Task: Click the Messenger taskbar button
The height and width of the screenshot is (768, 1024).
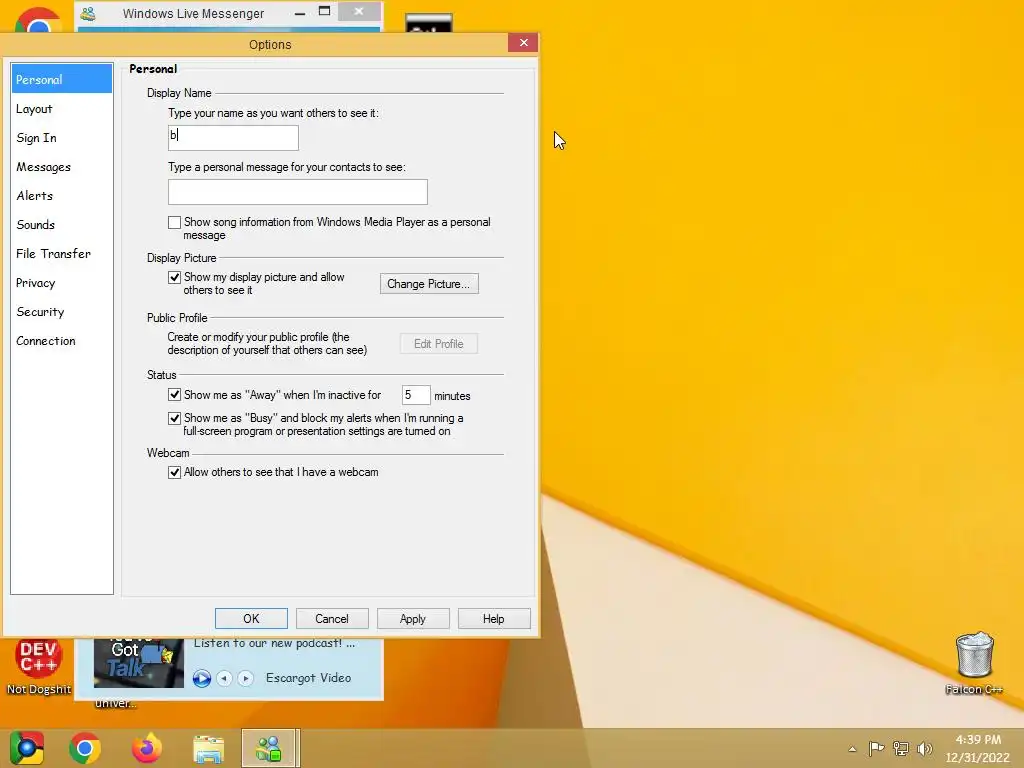Action: [270, 748]
